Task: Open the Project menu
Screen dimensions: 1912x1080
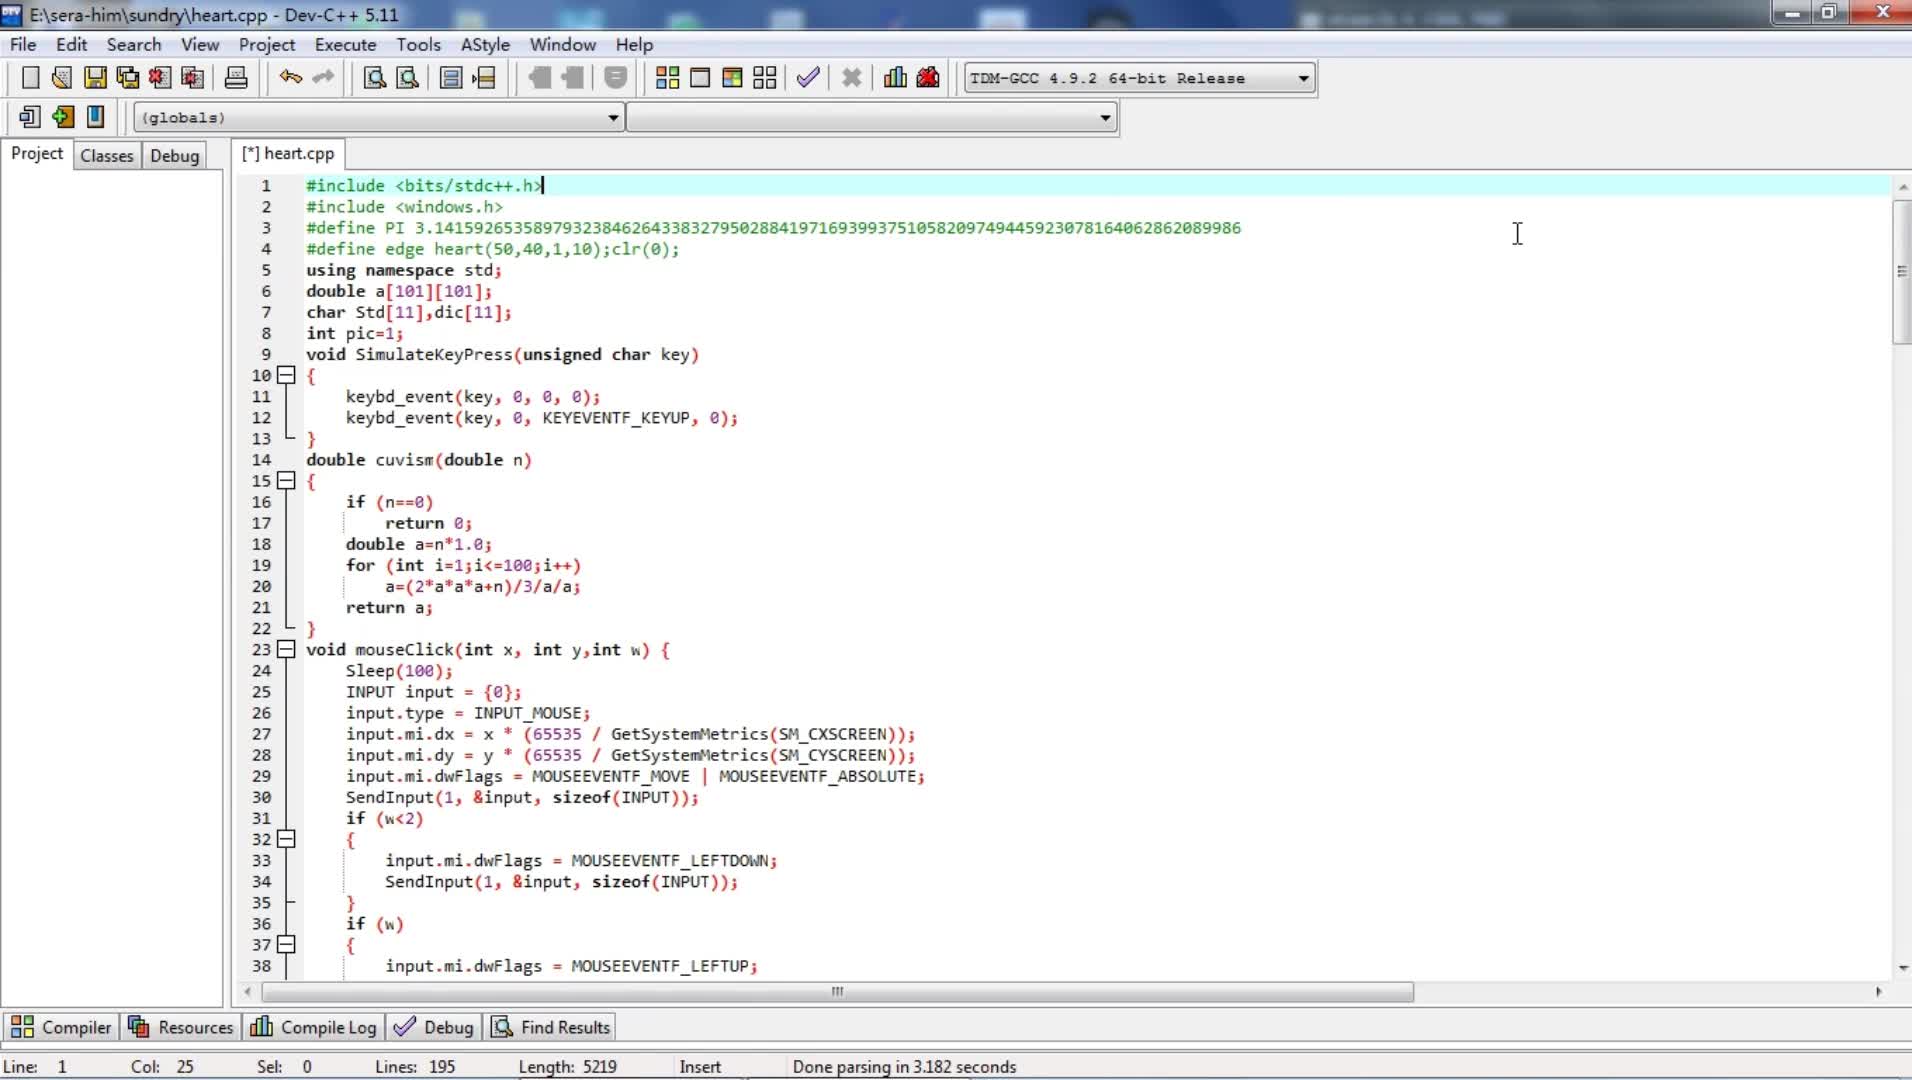Action: click(267, 45)
